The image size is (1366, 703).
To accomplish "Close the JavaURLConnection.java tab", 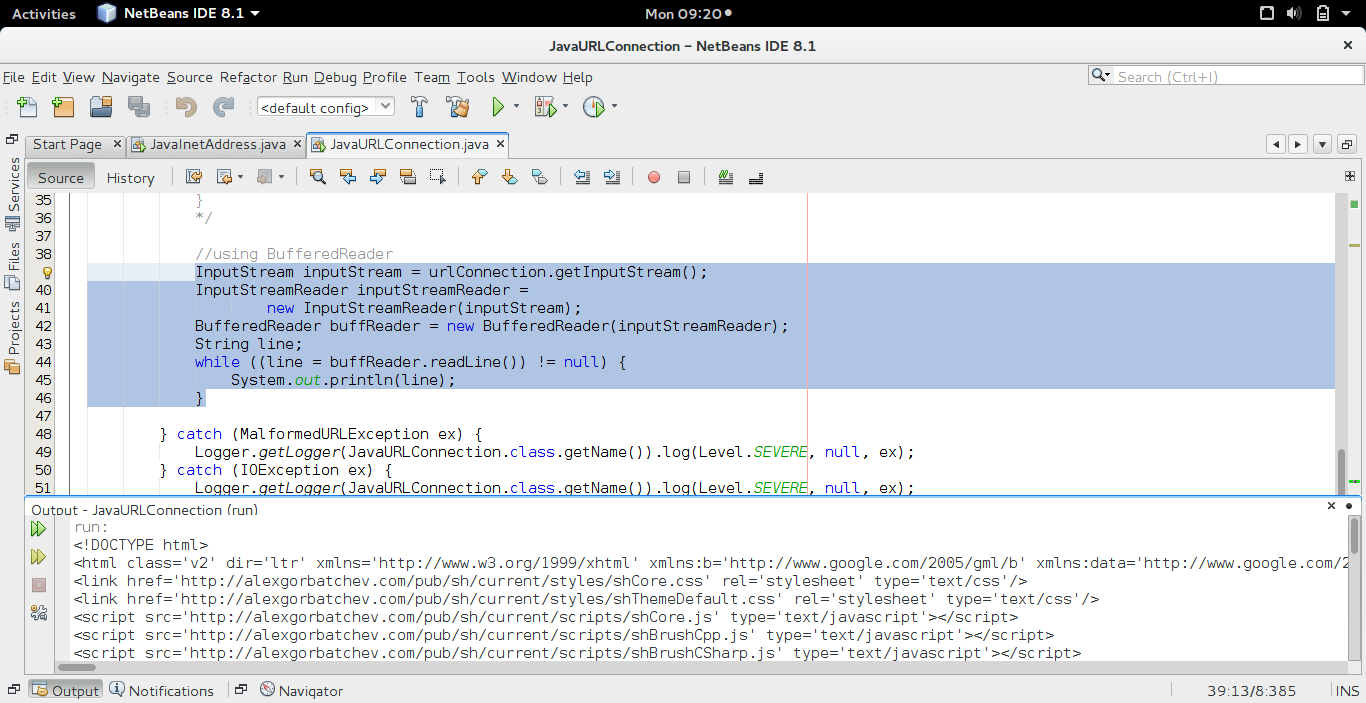I will point(500,144).
